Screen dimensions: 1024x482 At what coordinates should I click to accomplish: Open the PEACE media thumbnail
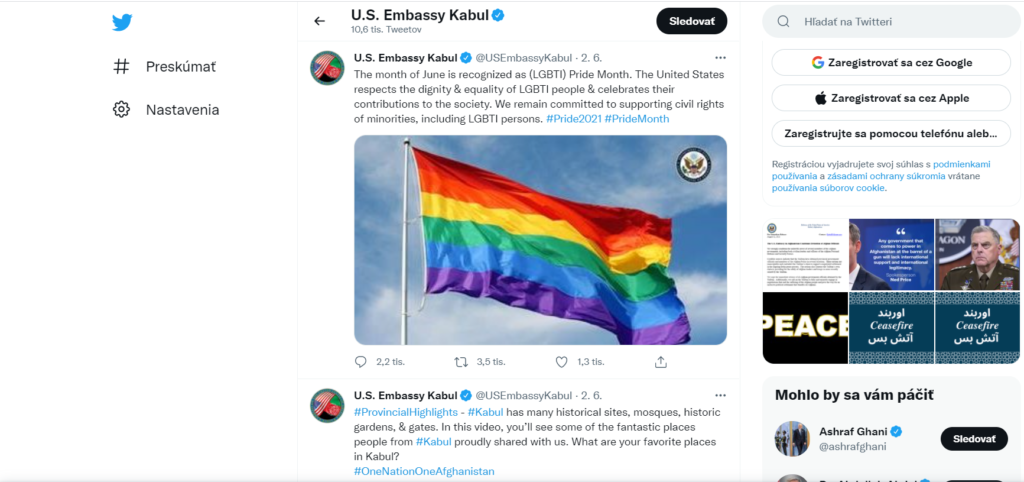pos(805,327)
